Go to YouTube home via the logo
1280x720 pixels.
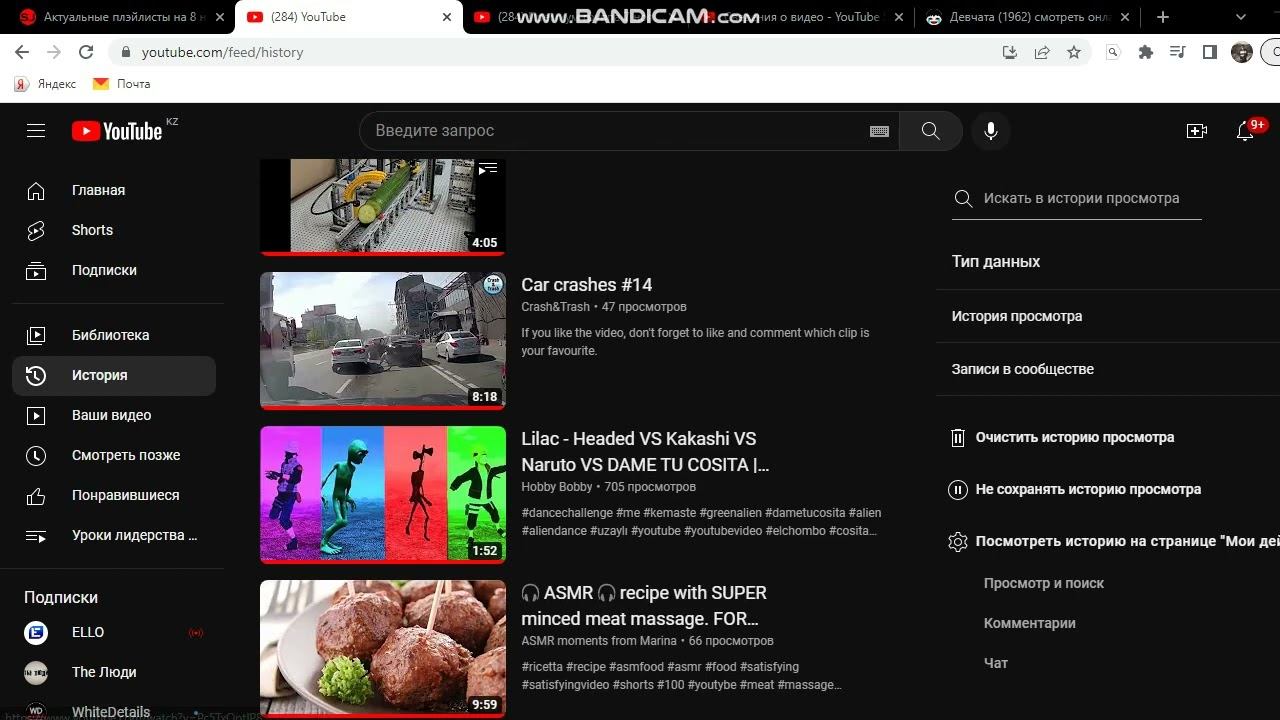click(117, 131)
